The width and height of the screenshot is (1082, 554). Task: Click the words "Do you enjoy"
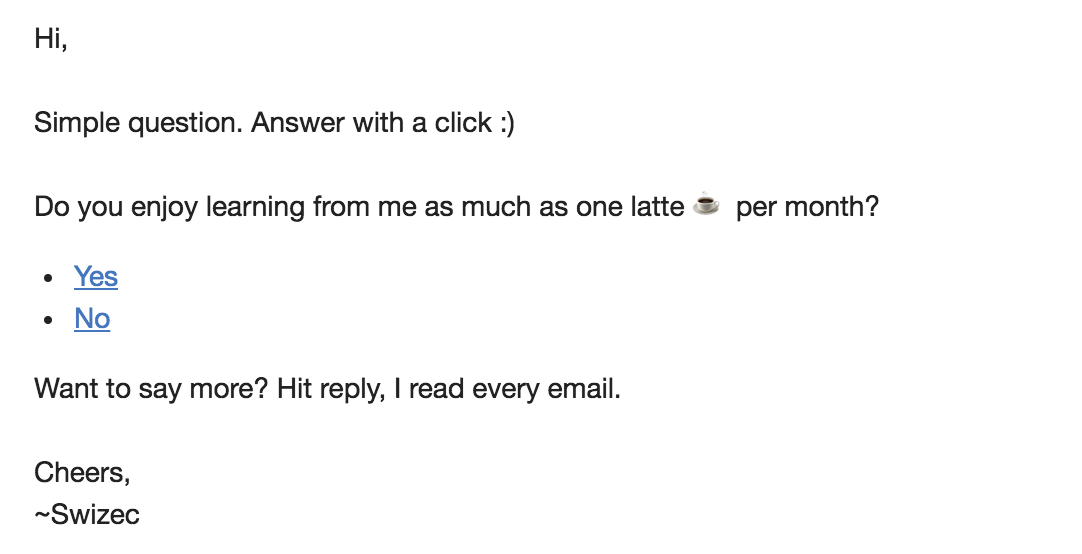pyautogui.click(x=117, y=208)
